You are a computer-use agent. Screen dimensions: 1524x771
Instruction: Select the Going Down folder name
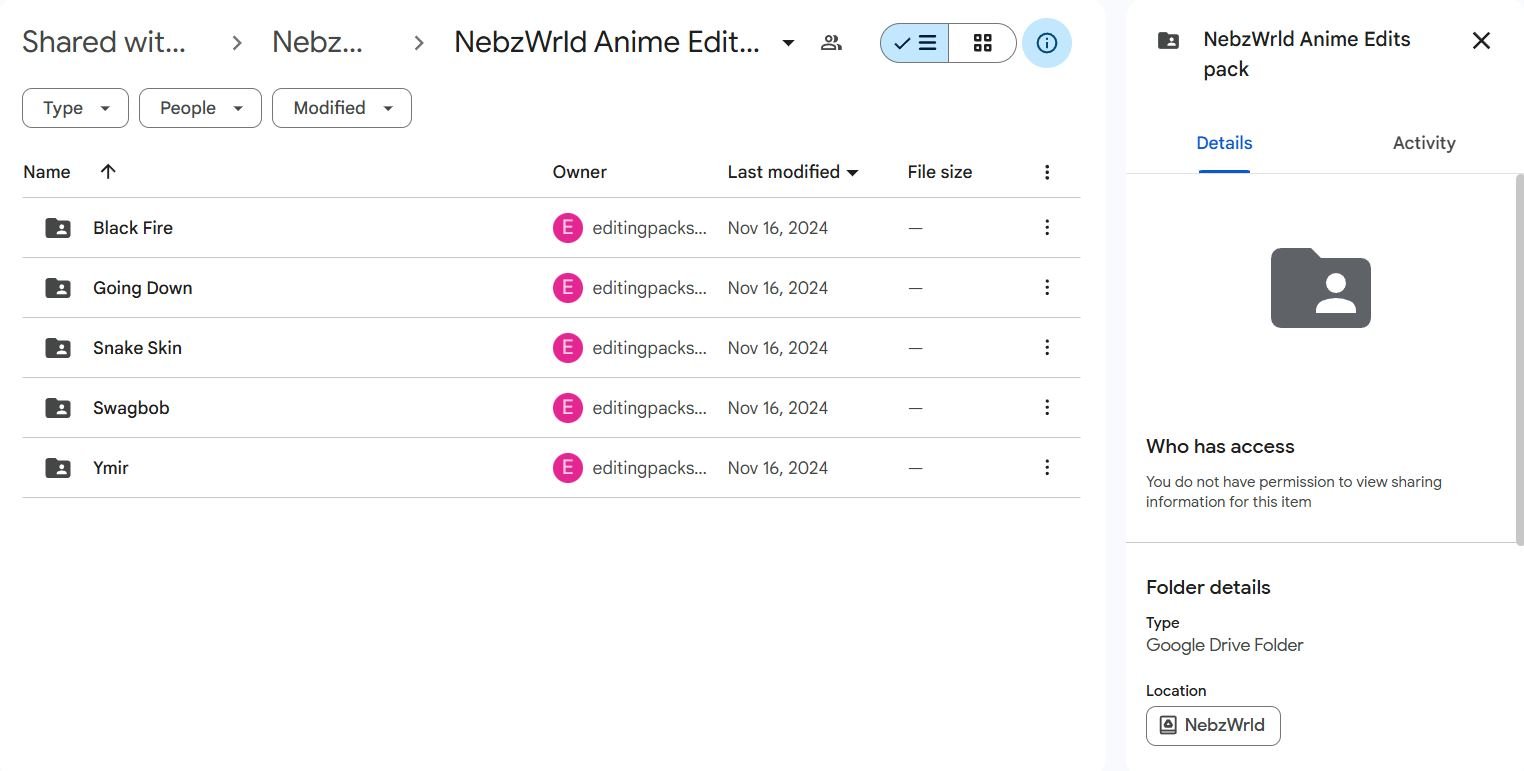tap(143, 288)
